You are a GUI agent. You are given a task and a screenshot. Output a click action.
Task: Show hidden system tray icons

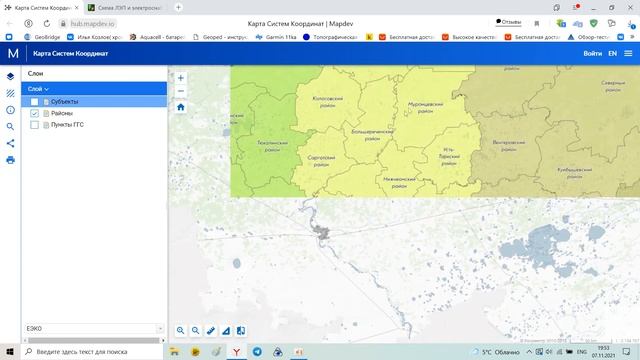coord(529,351)
